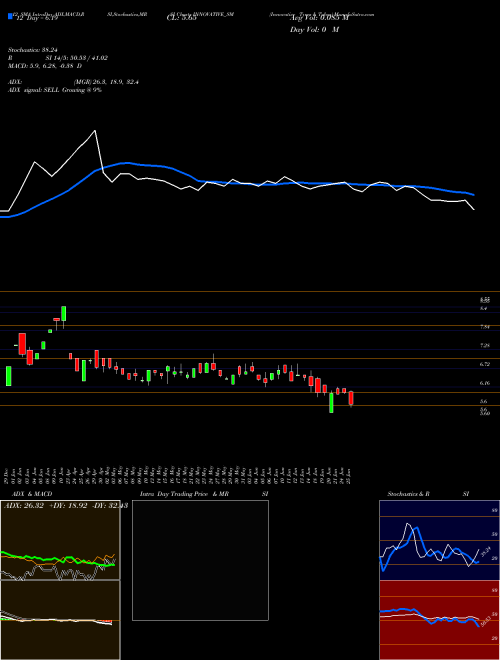This screenshot has height=660, width=500.
Task: Click the last red candlestick on the chart
Action: click(x=351, y=398)
